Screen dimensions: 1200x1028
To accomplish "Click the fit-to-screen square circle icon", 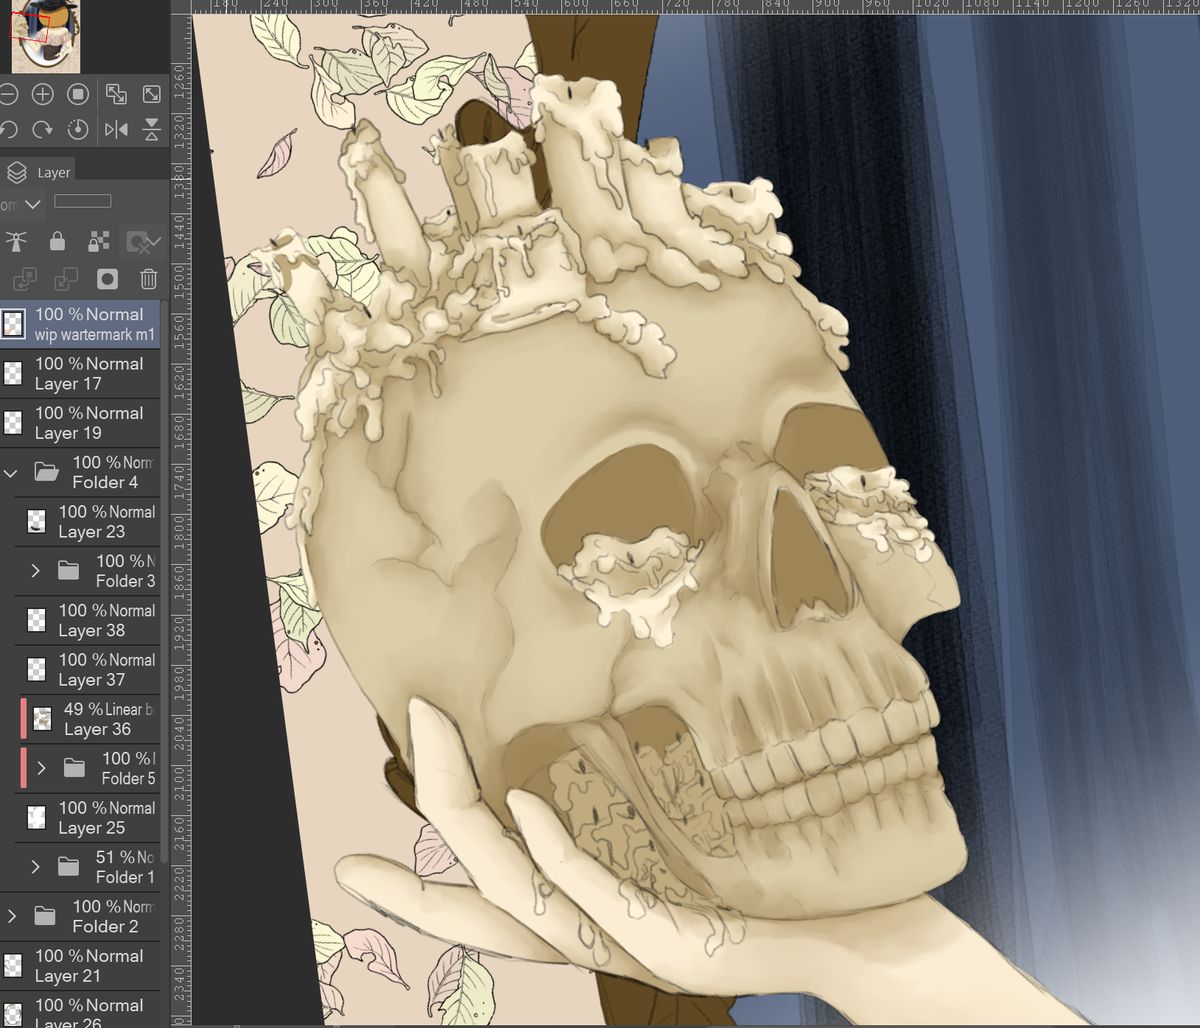I will (78, 95).
